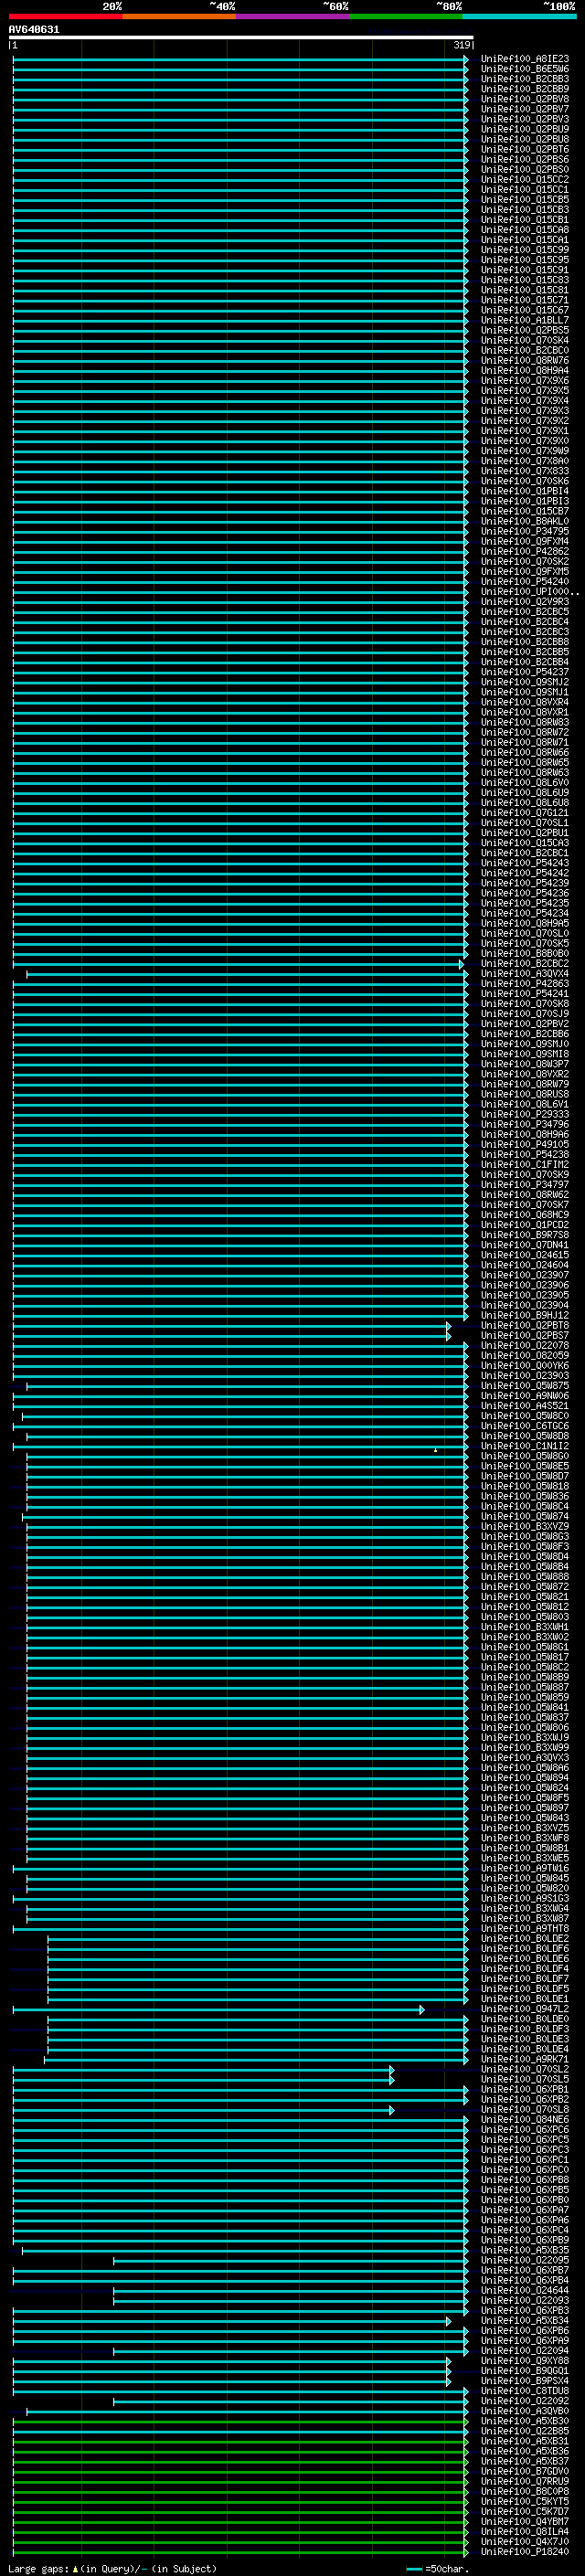Click the green ~80% identity legend segment
The height and width of the screenshot is (2576, 585).
point(405,16)
